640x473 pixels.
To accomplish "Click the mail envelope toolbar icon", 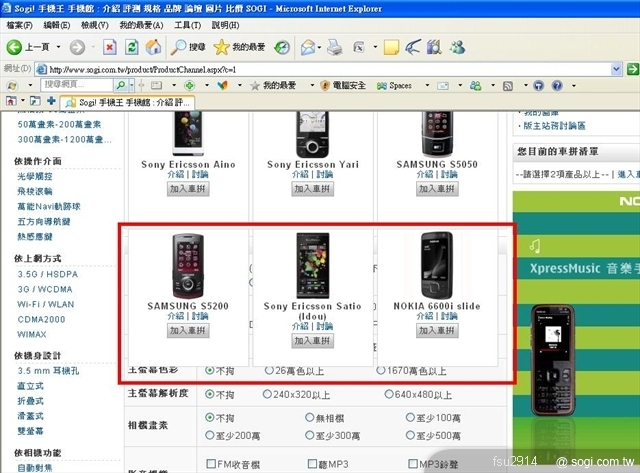I will coord(307,47).
